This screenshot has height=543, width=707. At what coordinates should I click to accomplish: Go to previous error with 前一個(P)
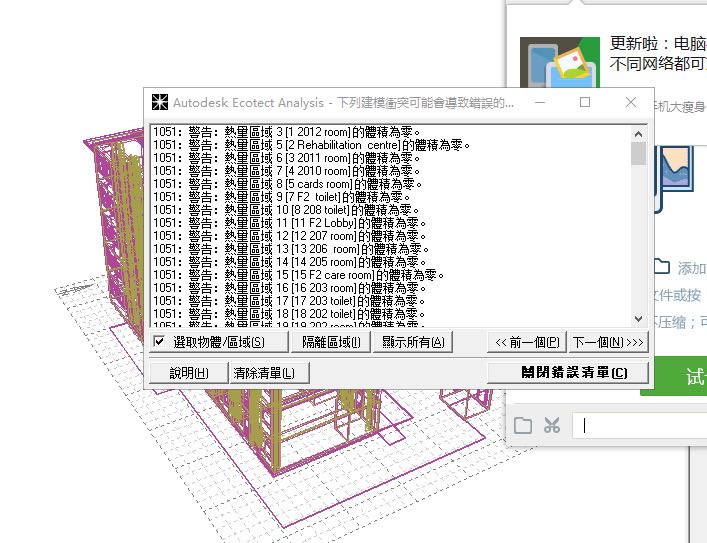click(527, 342)
